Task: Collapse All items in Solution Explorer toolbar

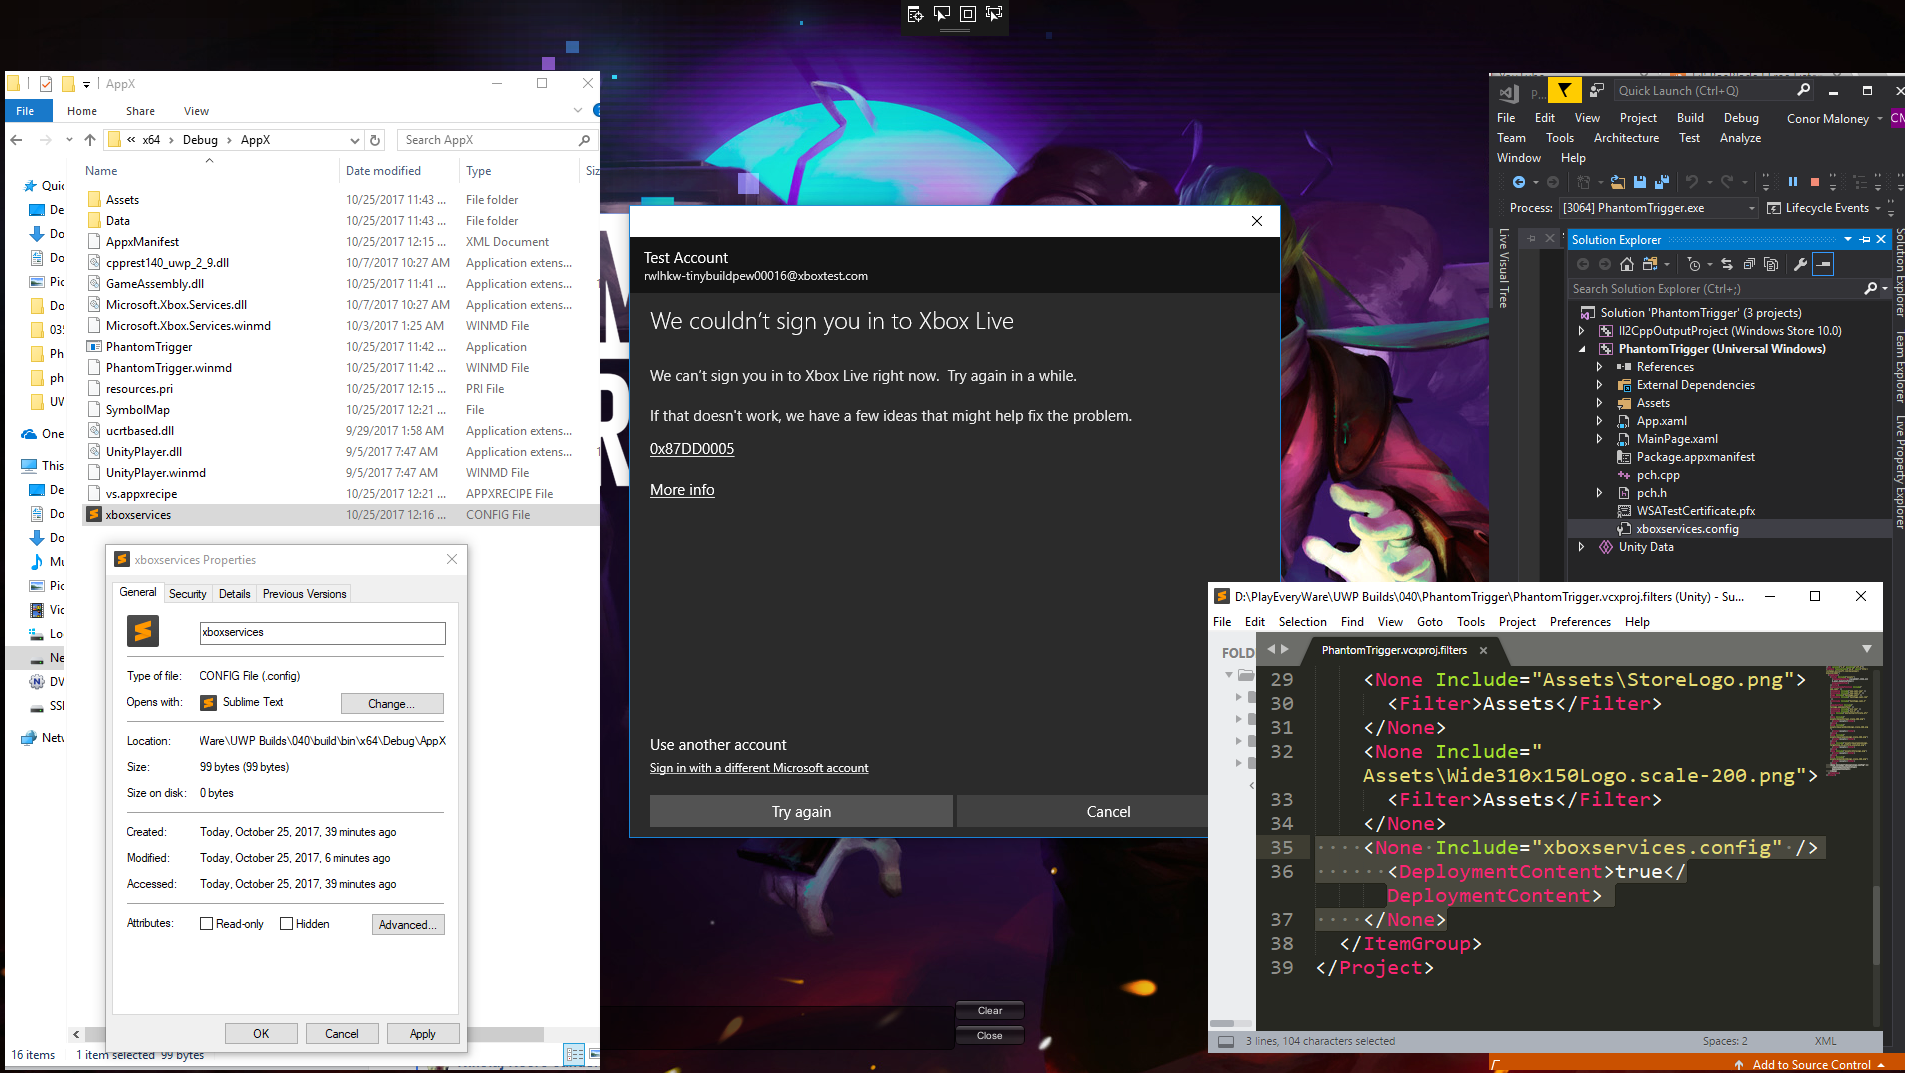Action: click(1750, 265)
